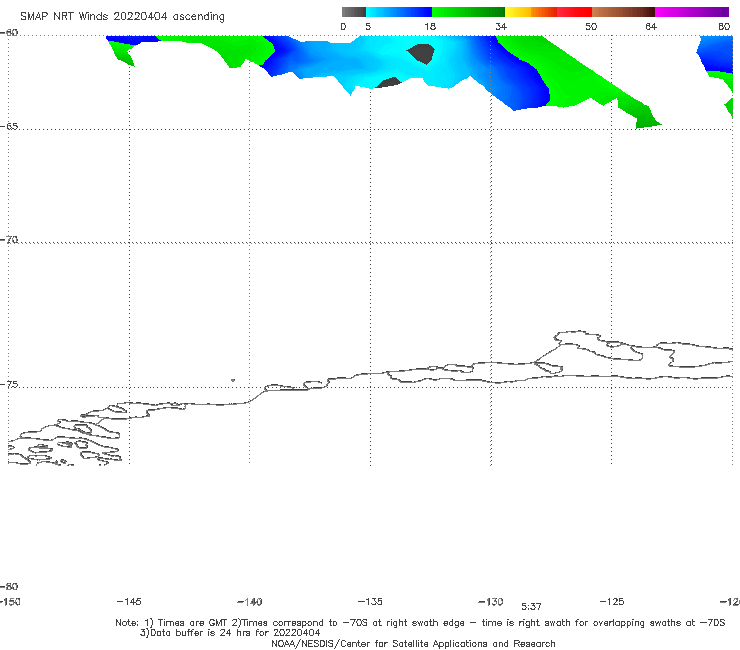Viewport: 740px width, 650px height.
Task: Click the longitude label -125
Action: click(612, 601)
